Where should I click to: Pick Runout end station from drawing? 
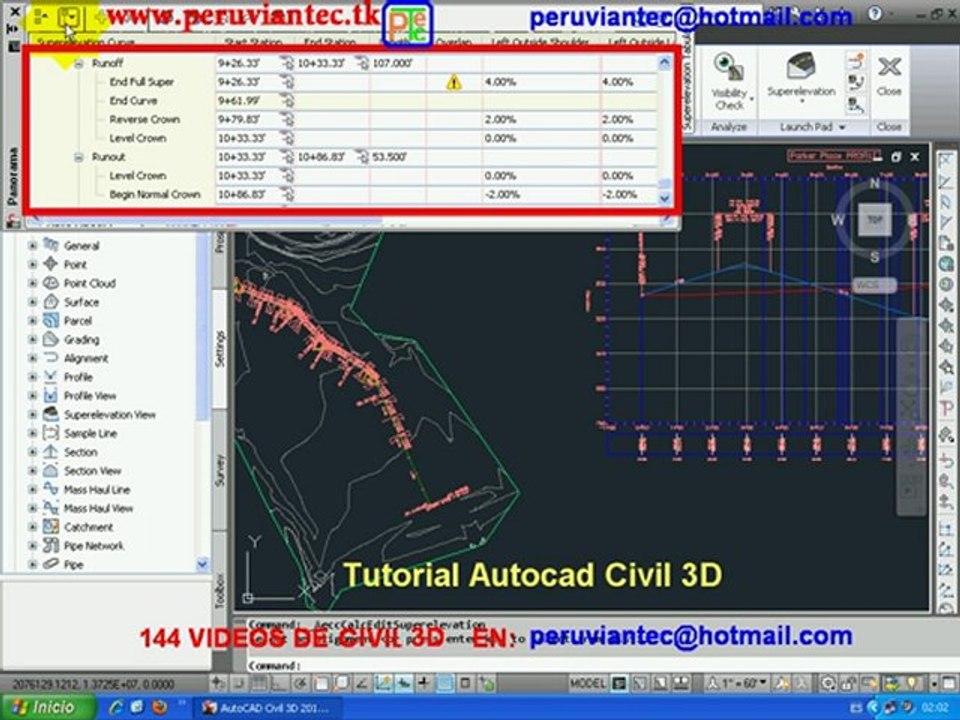(362, 157)
